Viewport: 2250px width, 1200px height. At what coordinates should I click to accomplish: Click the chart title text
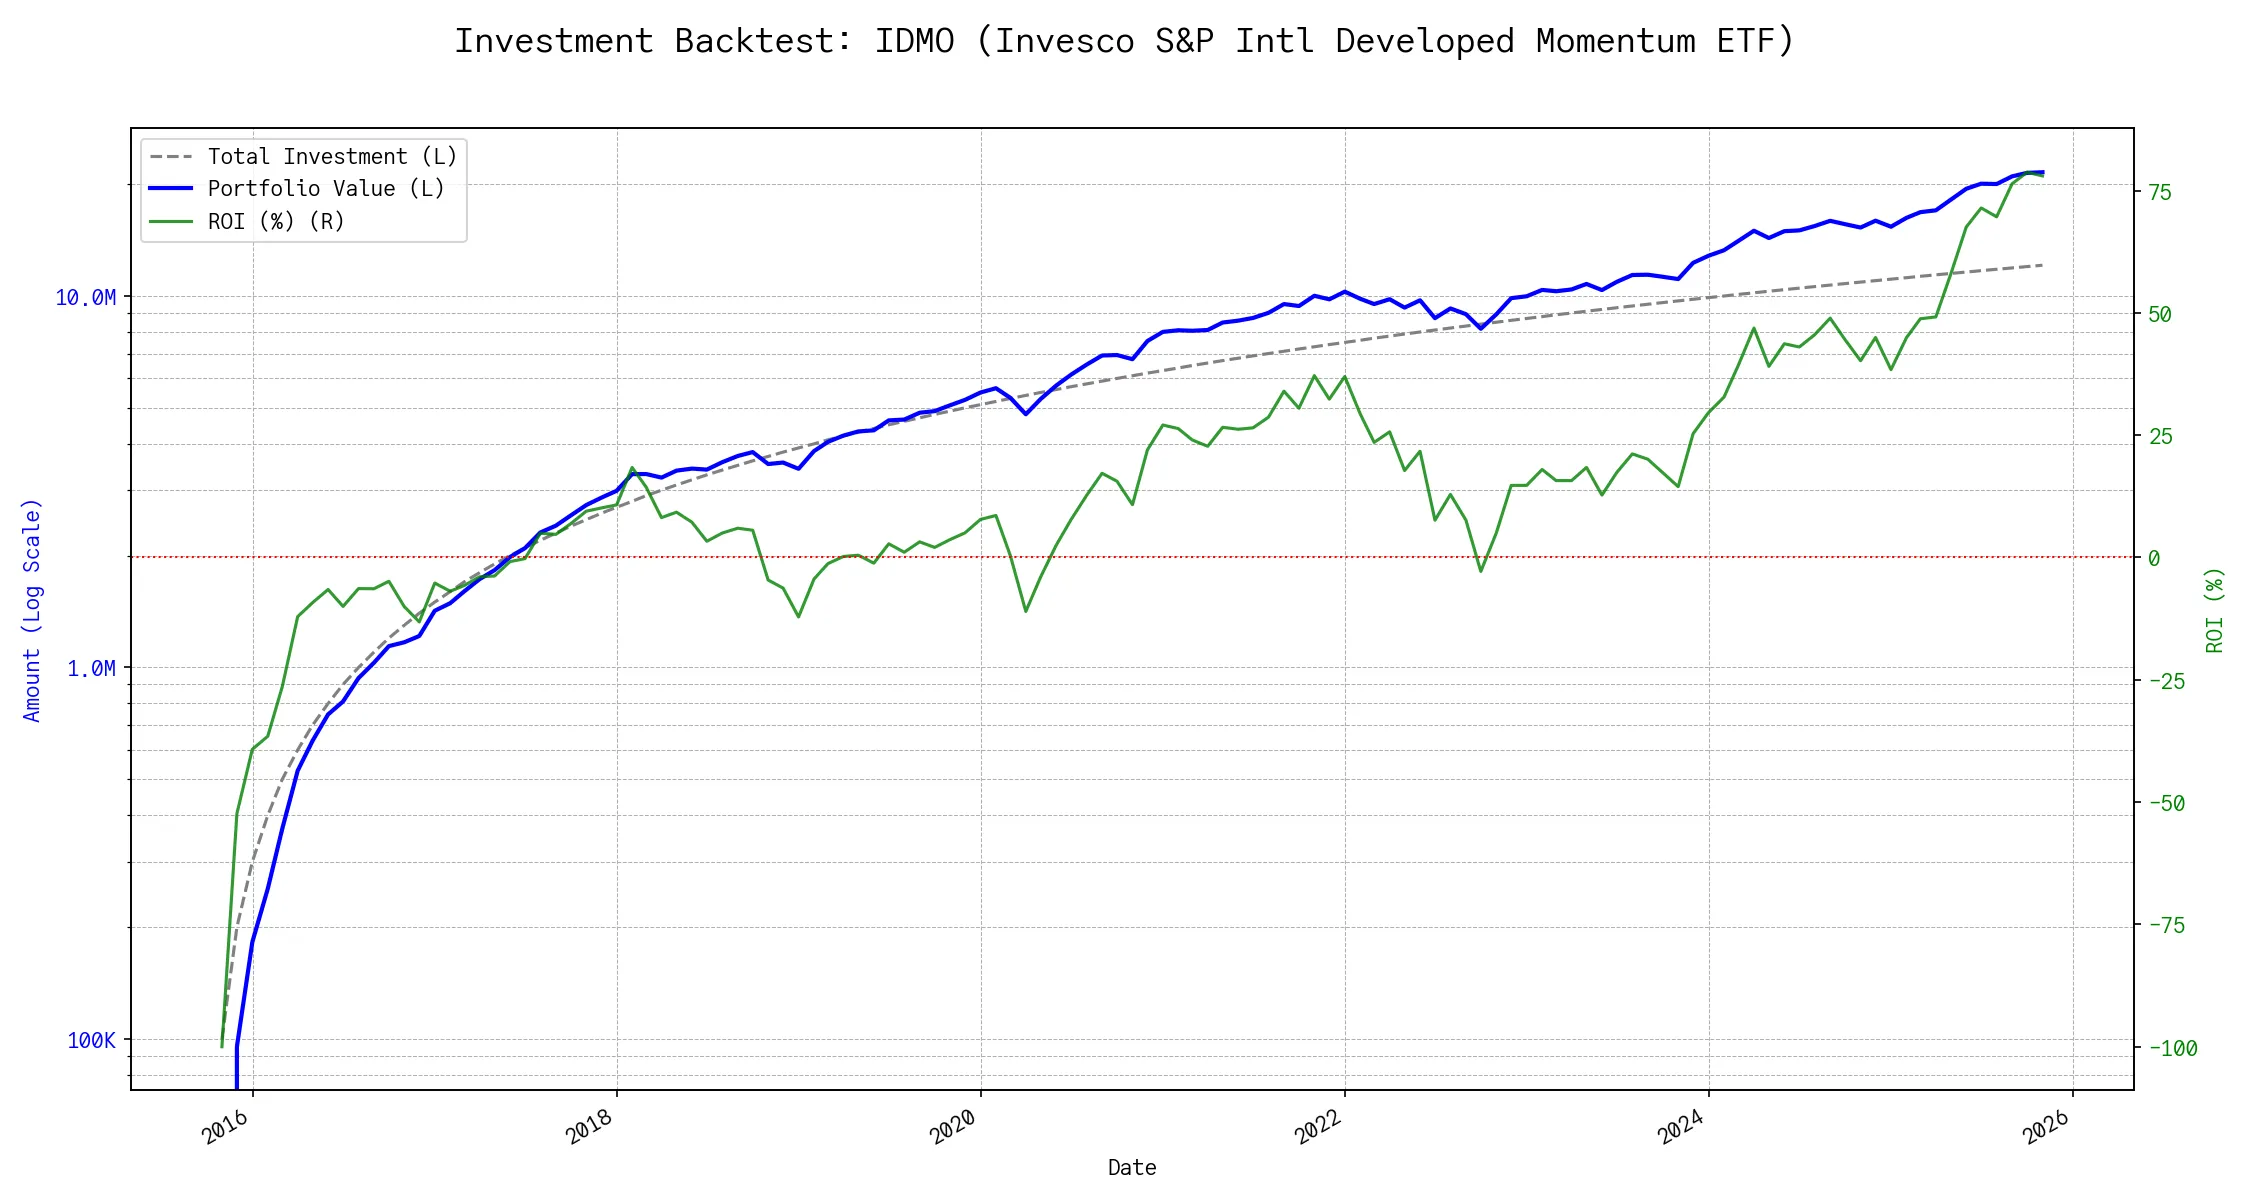pyautogui.click(x=1124, y=42)
